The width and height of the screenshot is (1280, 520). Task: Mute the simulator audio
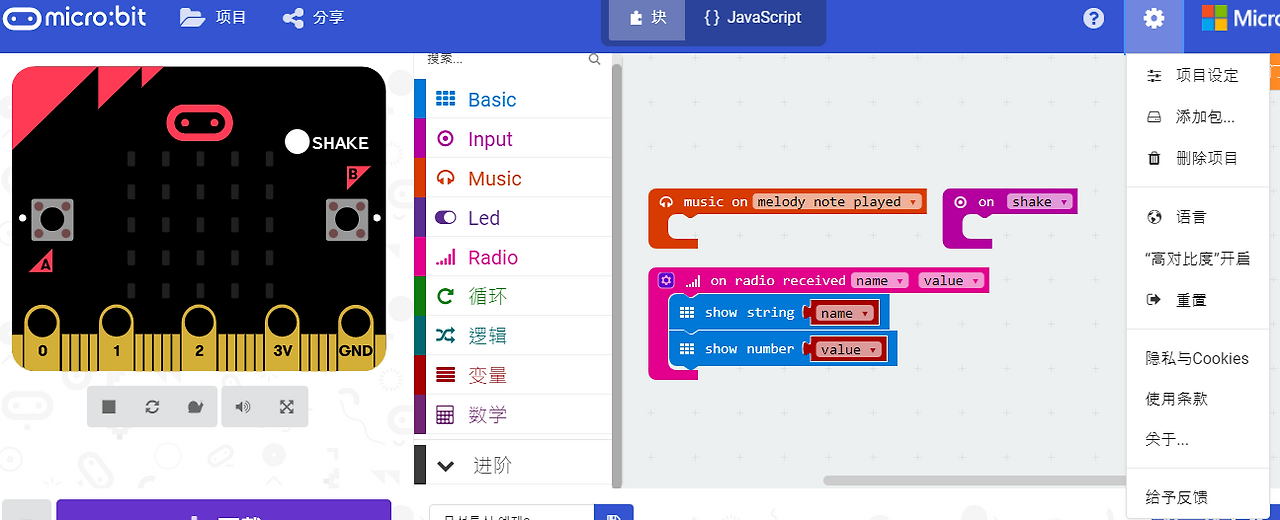coord(243,407)
